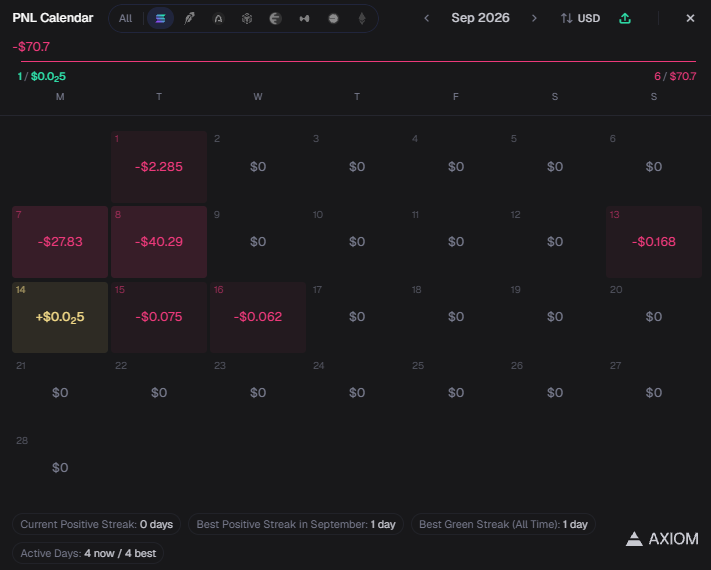Open the Sep 2026 month label
Screen dimensions: 711x570
coord(480,18)
